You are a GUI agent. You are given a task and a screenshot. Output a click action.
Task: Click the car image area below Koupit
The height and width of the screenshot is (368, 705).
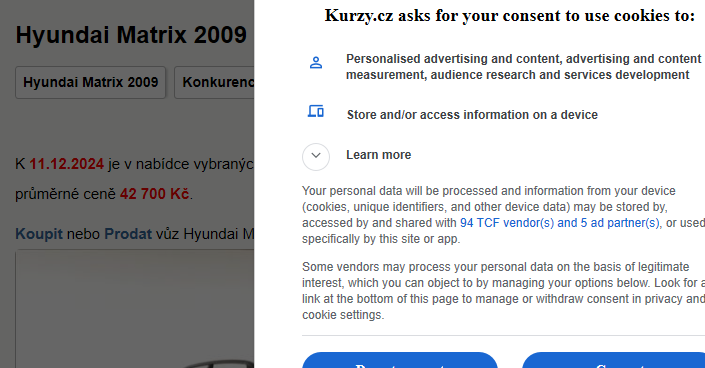[135, 310]
